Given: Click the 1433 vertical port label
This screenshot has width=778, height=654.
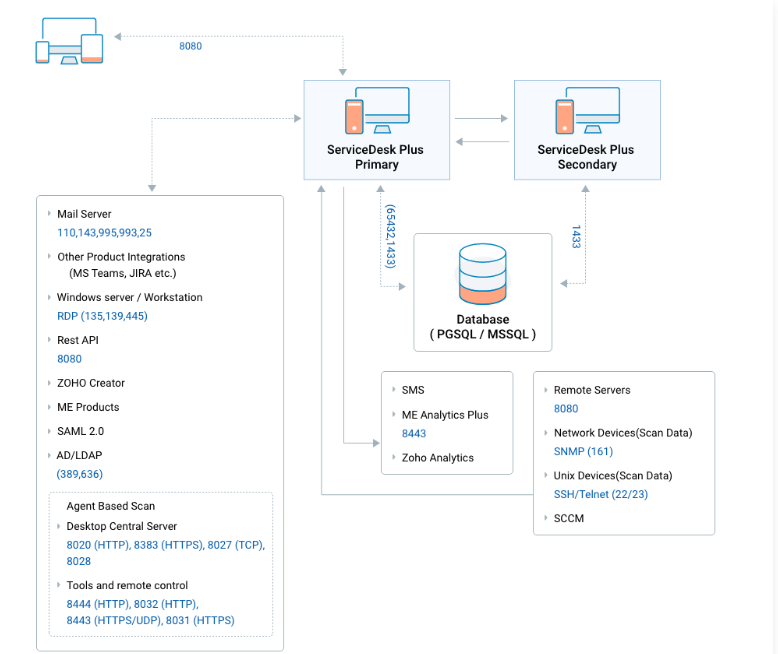Looking at the screenshot, I should click(576, 236).
